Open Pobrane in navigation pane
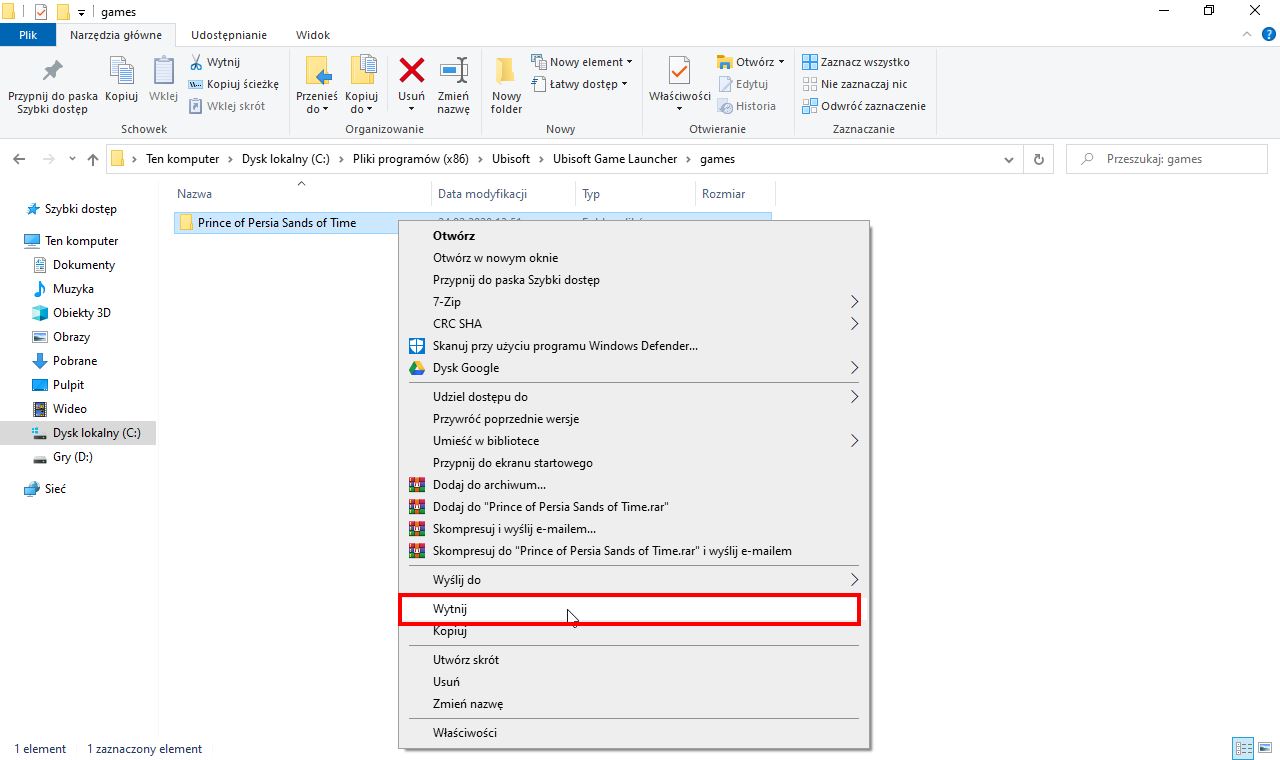The width and height of the screenshot is (1280, 760). (x=75, y=361)
